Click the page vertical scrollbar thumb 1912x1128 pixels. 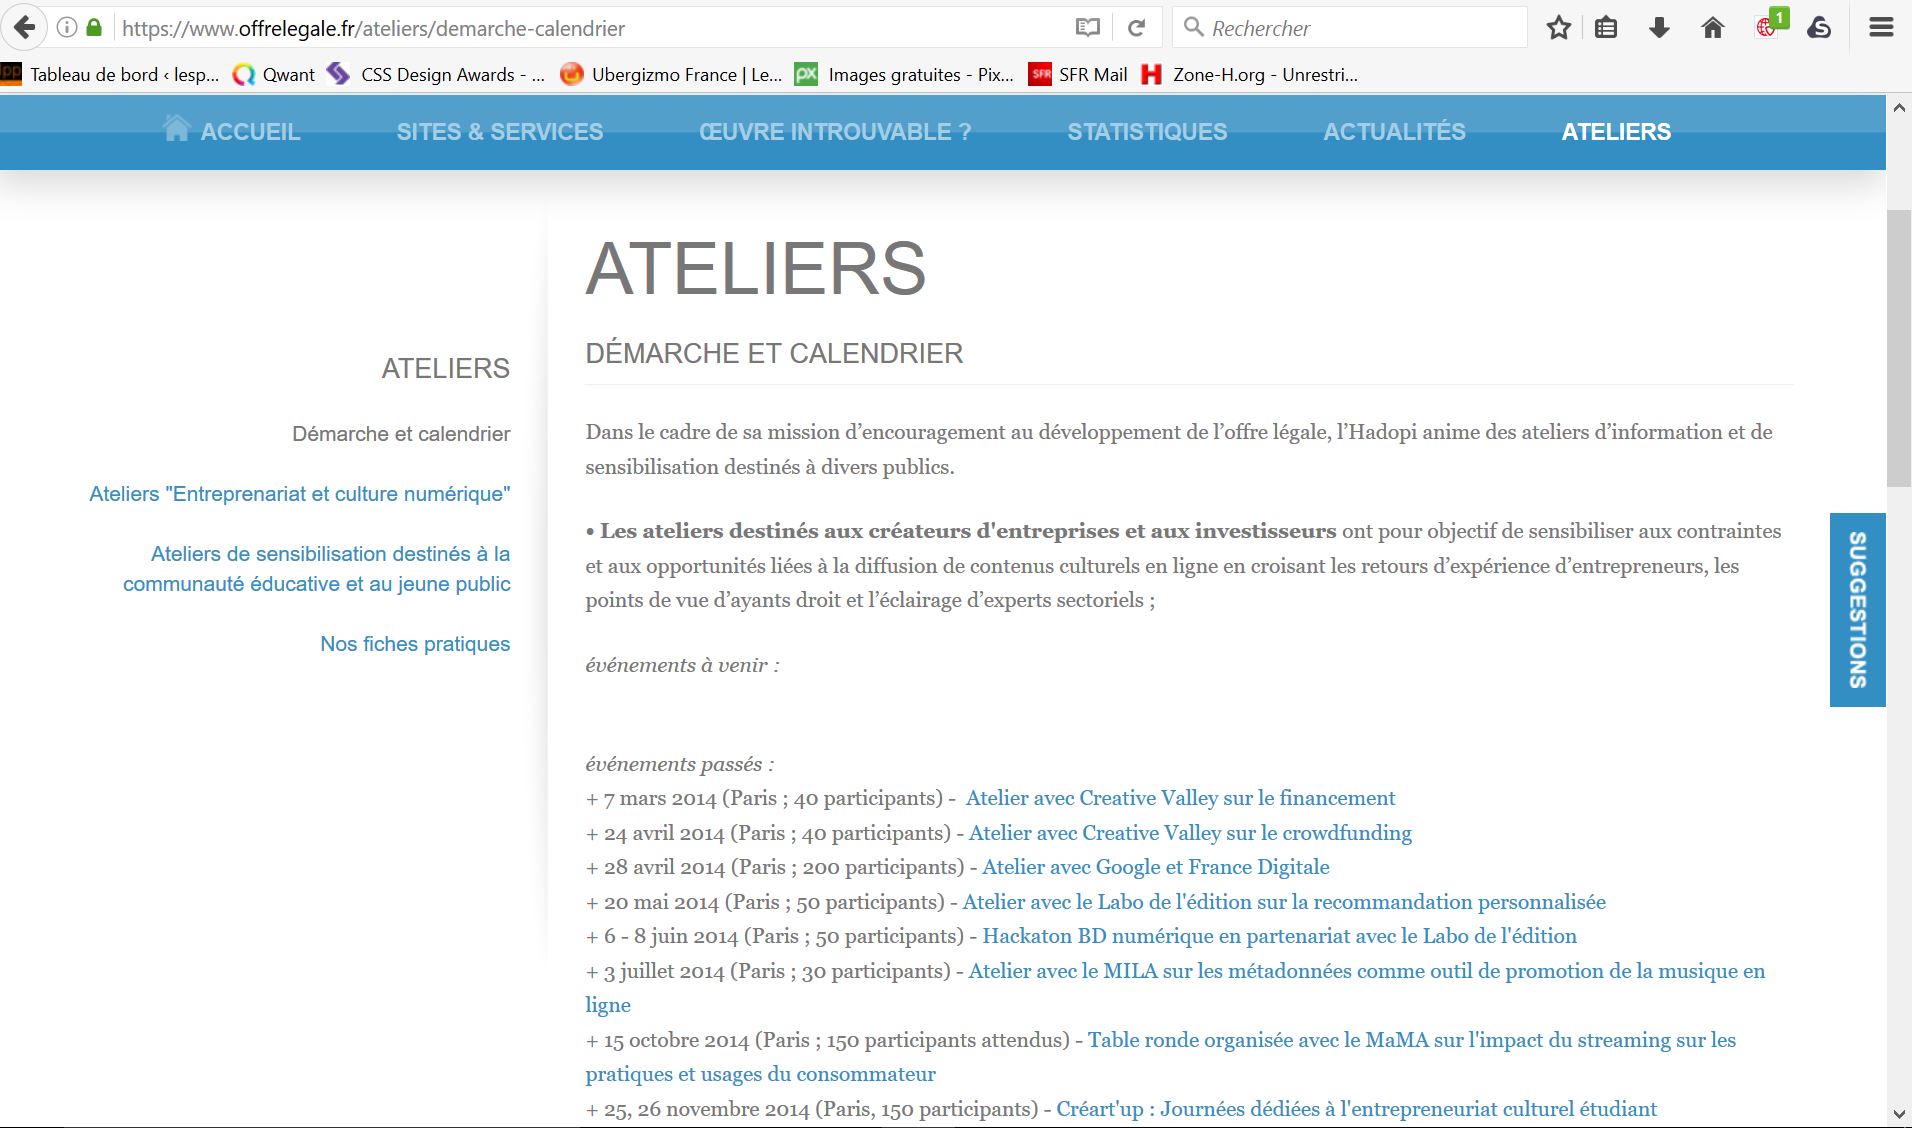(1899, 349)
